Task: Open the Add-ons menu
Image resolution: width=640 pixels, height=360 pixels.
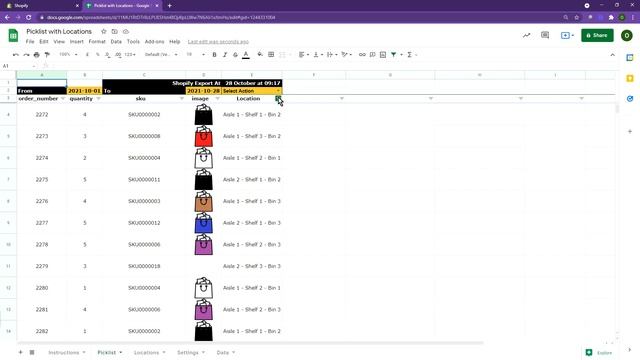Action: pyautogui.click(x=154, y=42)
